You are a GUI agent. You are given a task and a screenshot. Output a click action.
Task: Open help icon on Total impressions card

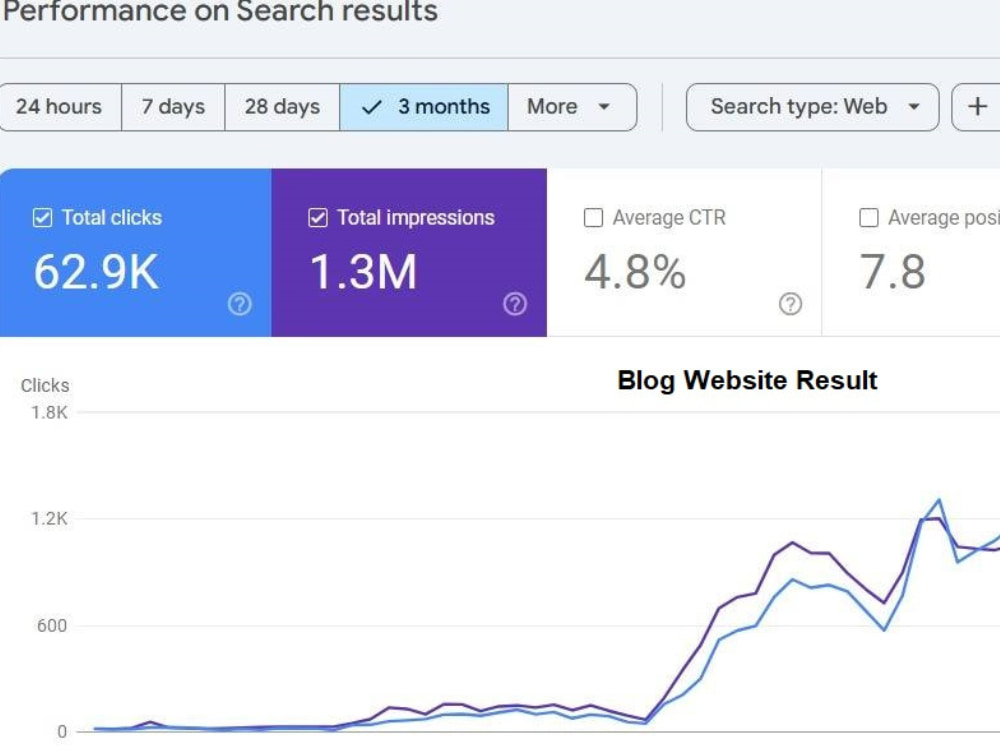[x=515, y=304]
